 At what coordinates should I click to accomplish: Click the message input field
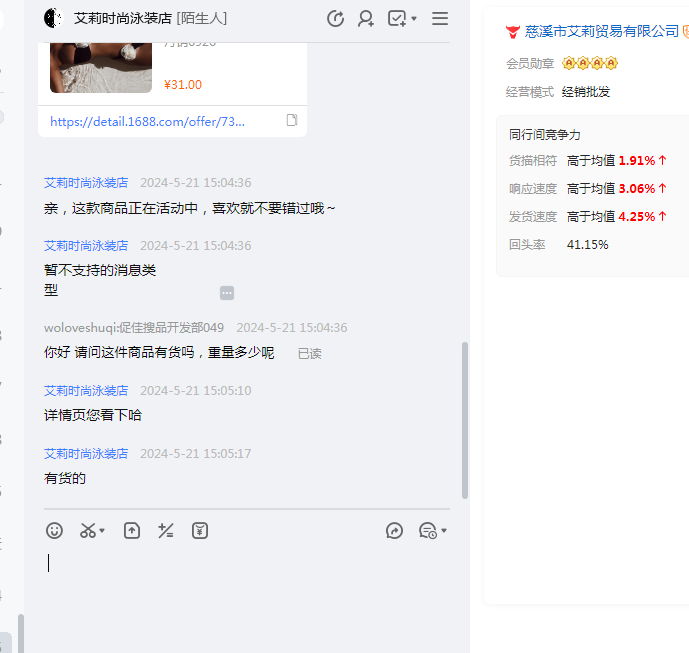245,590
